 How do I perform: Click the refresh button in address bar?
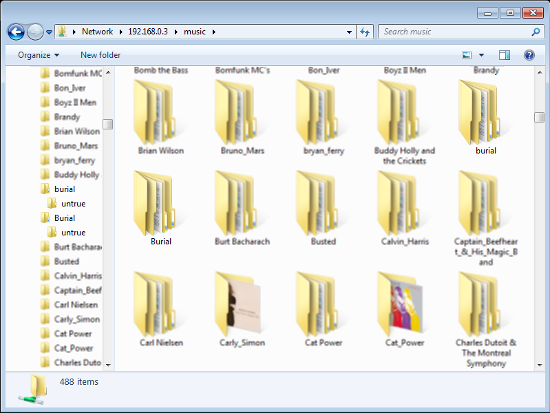[365, 32]
